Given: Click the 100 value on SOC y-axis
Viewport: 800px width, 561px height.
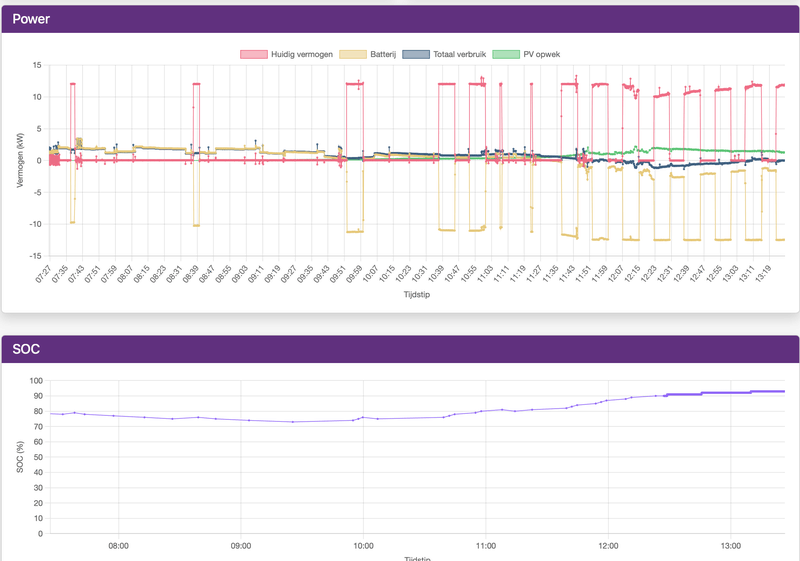Looking at the screenshot, I should [36, 380].
